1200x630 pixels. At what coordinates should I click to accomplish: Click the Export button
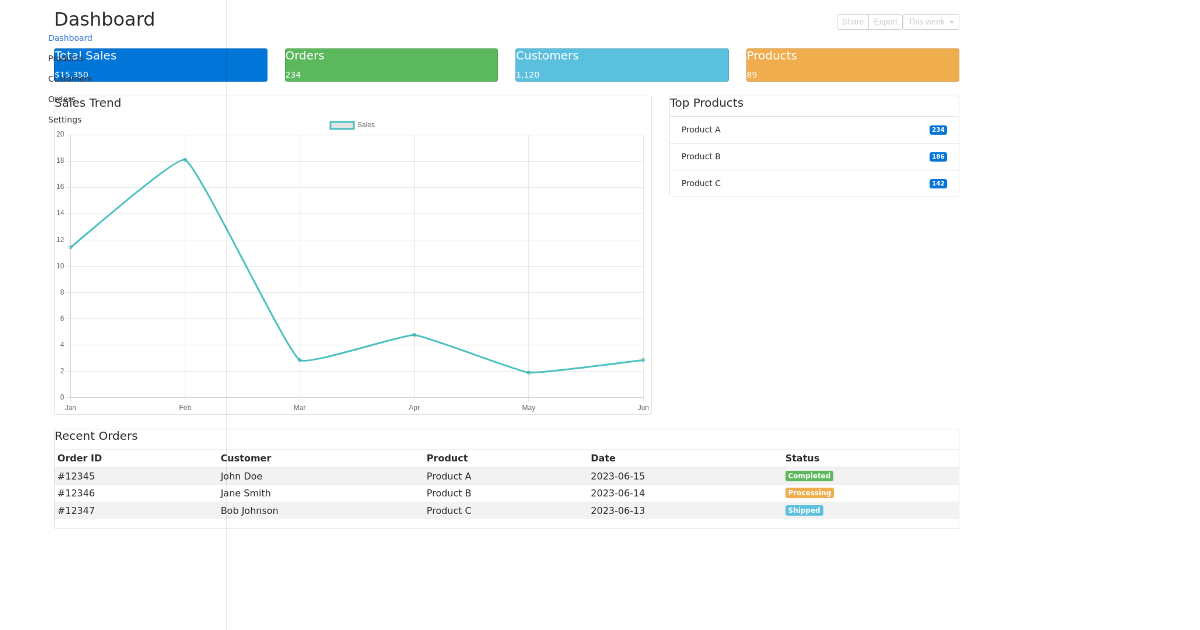(884, 21)
